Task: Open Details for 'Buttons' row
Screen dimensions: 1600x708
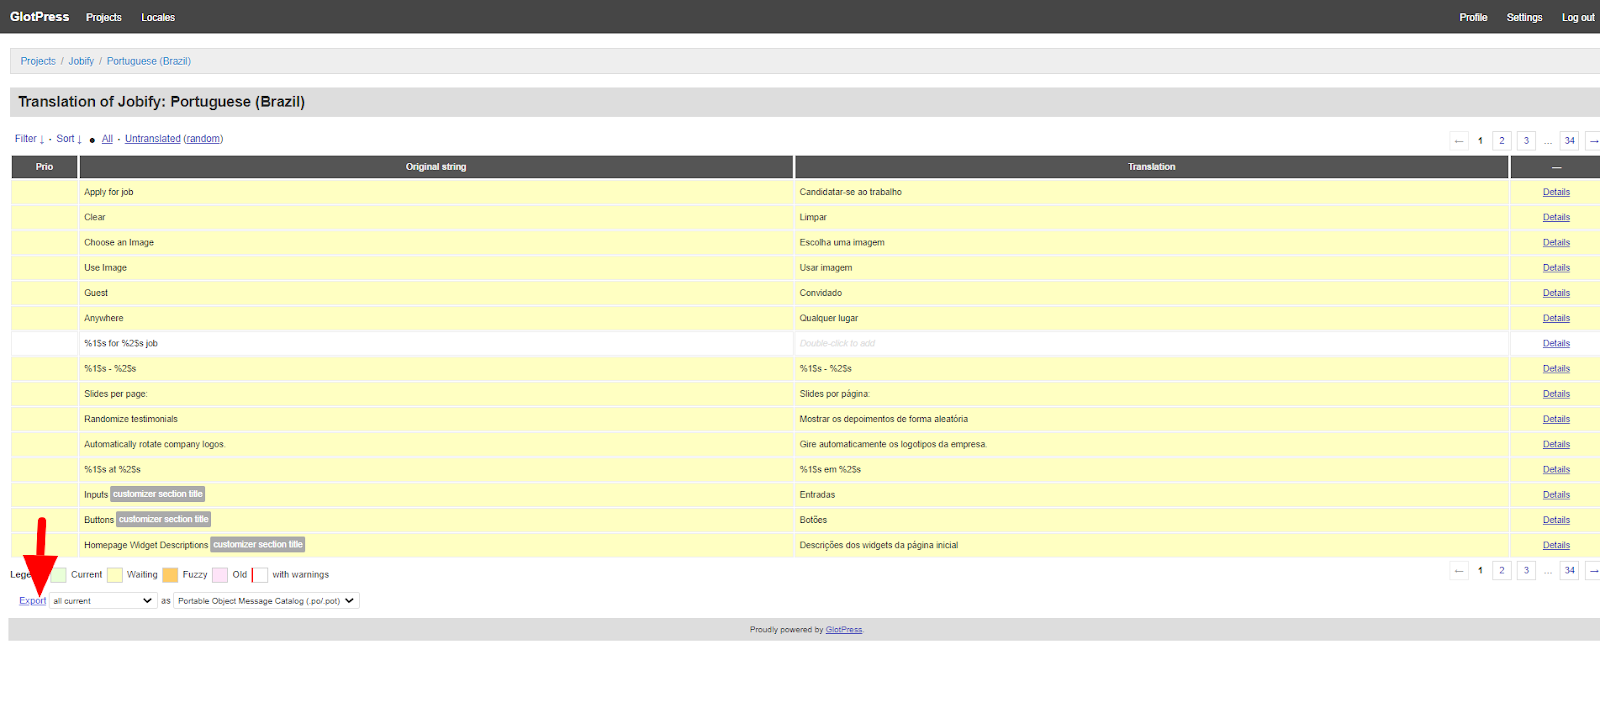Action: pos(1556,520)
